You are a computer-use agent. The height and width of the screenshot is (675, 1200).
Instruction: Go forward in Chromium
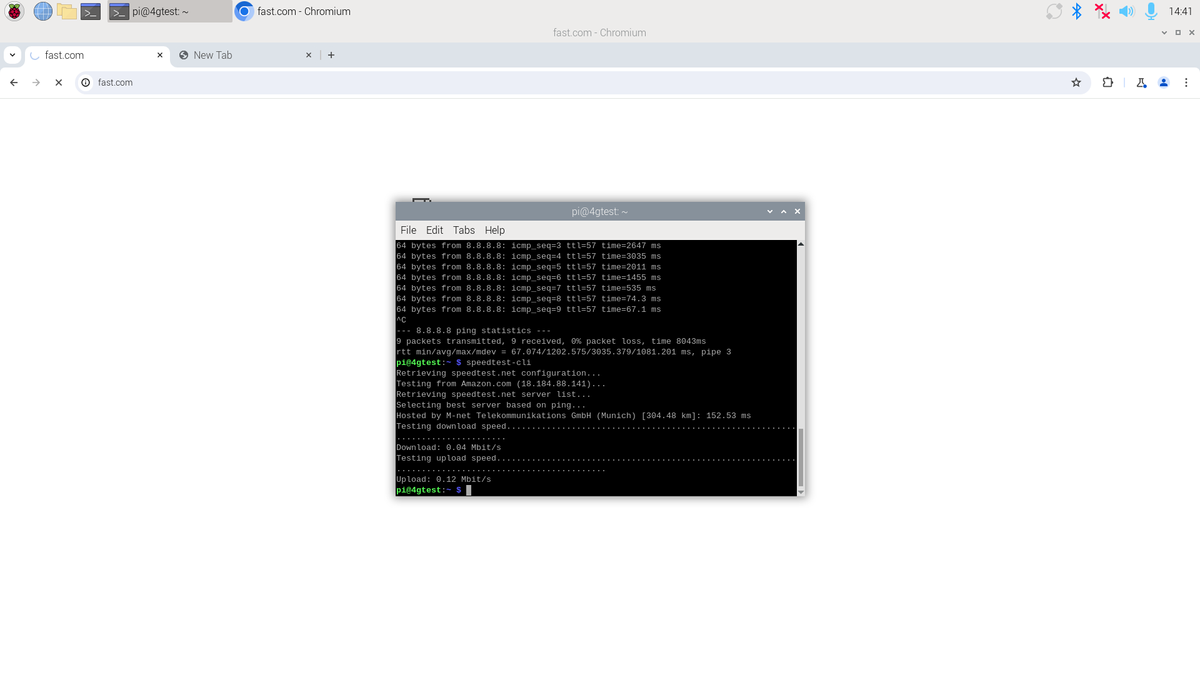click(36, 82)
